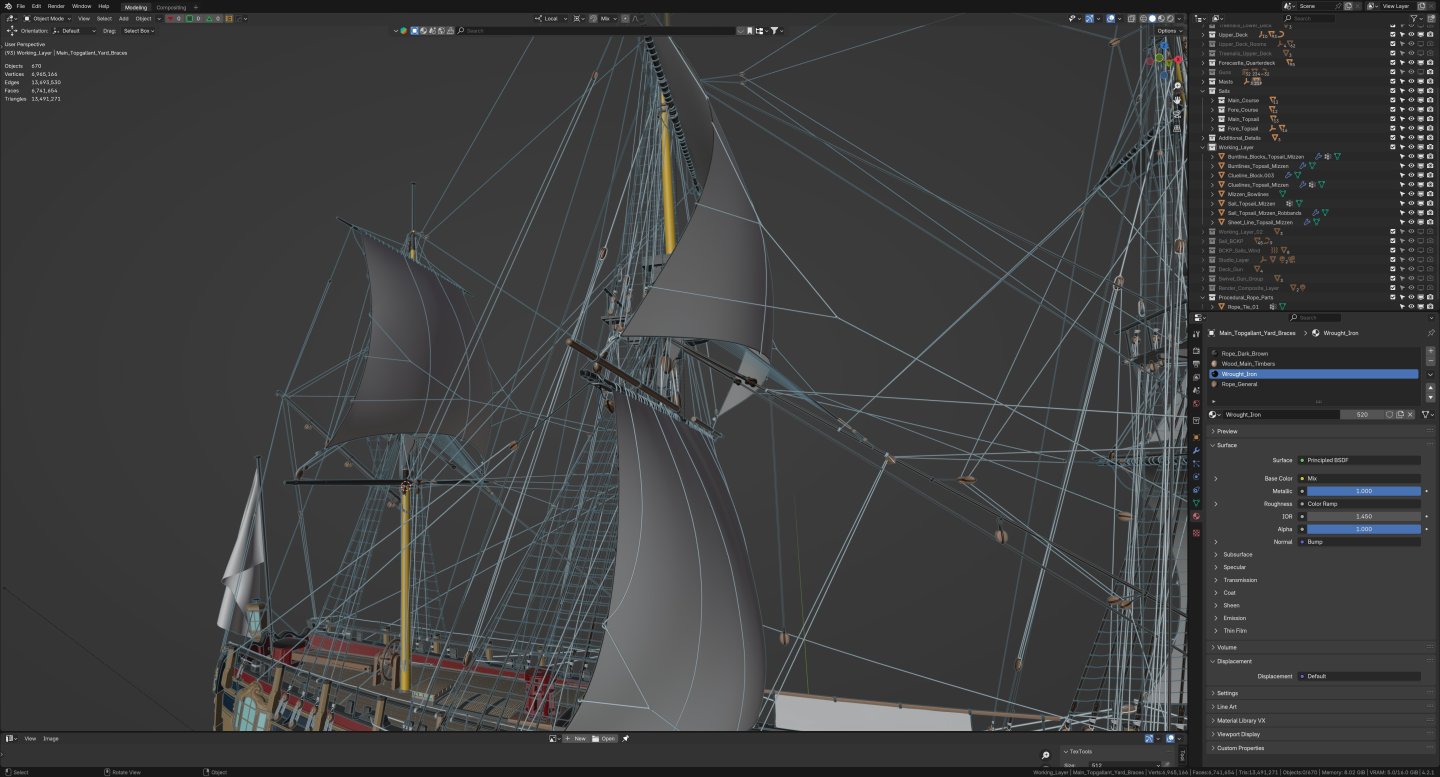The height and width of the screenshot is (777, 1440).
Task: Open the Drag Select Box dropdown
Action: click(139, 30)
